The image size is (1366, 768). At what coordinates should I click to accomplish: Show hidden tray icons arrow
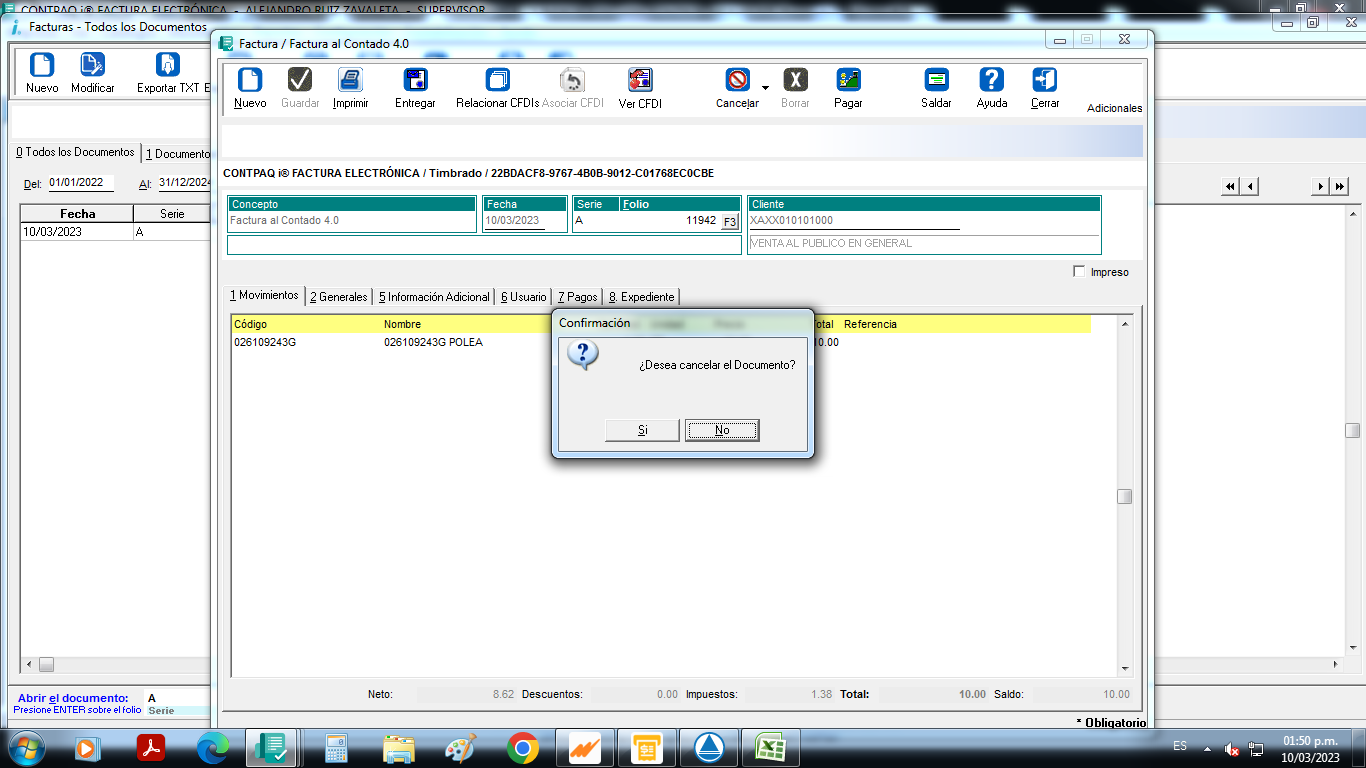pos(1208,748)
